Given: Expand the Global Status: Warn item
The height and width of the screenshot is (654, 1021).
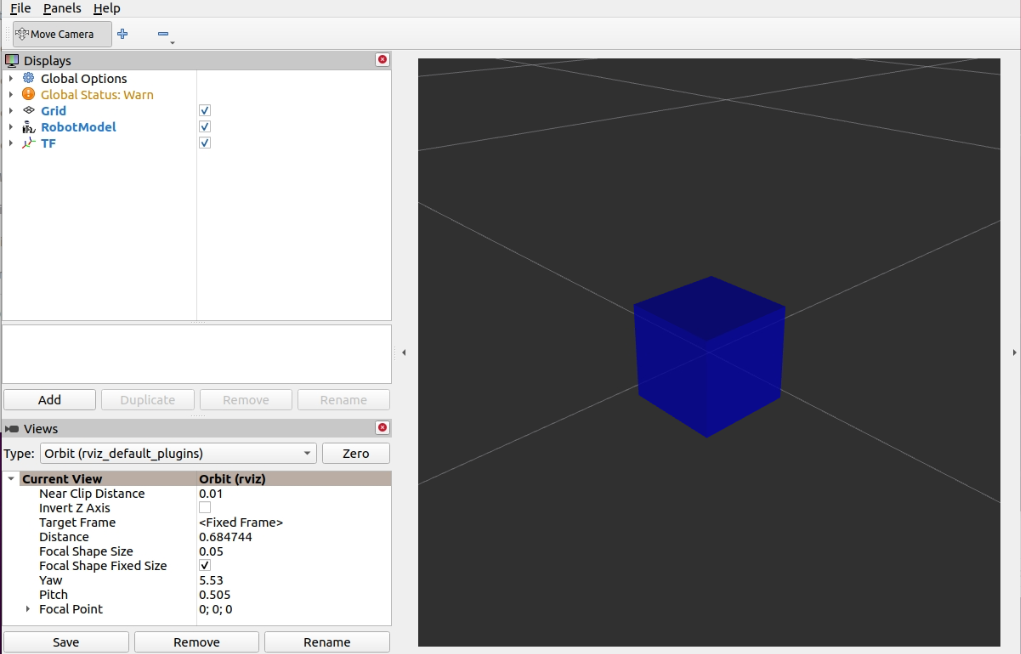Looking at the screenshot, I should (10, 94).
